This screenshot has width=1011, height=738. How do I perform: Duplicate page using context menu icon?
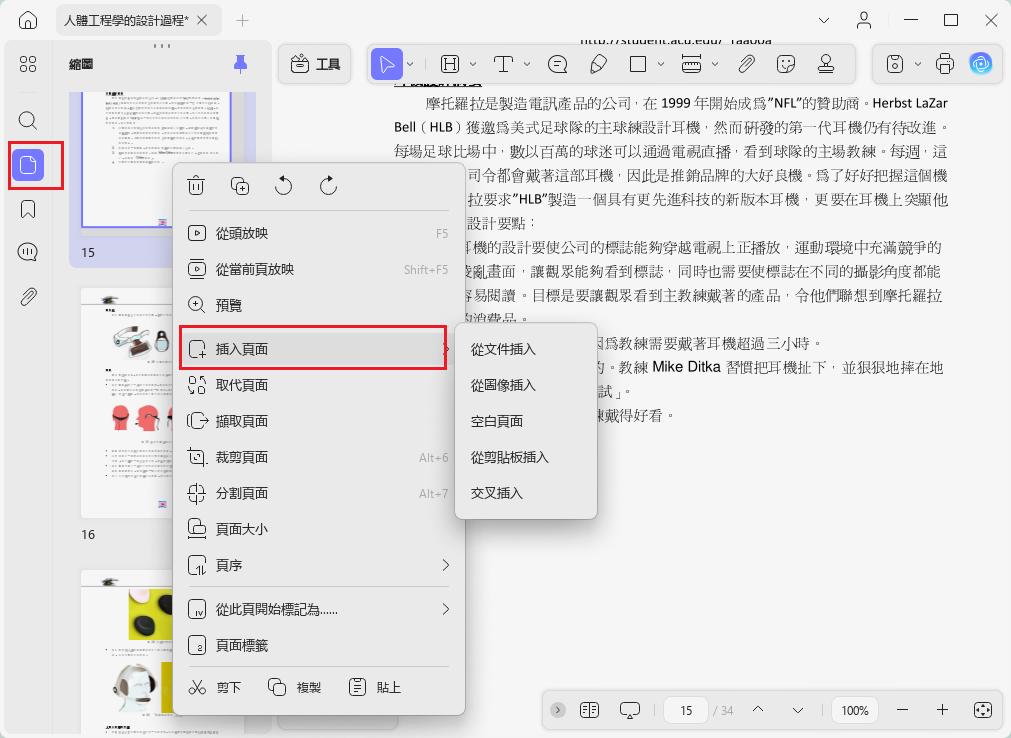pos(240,186)
